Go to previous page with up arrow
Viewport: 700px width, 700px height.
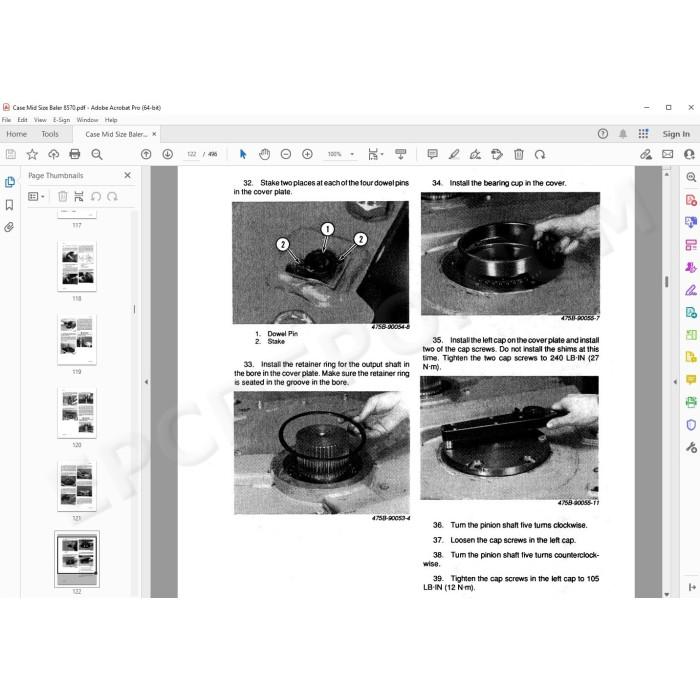point(146,154)
